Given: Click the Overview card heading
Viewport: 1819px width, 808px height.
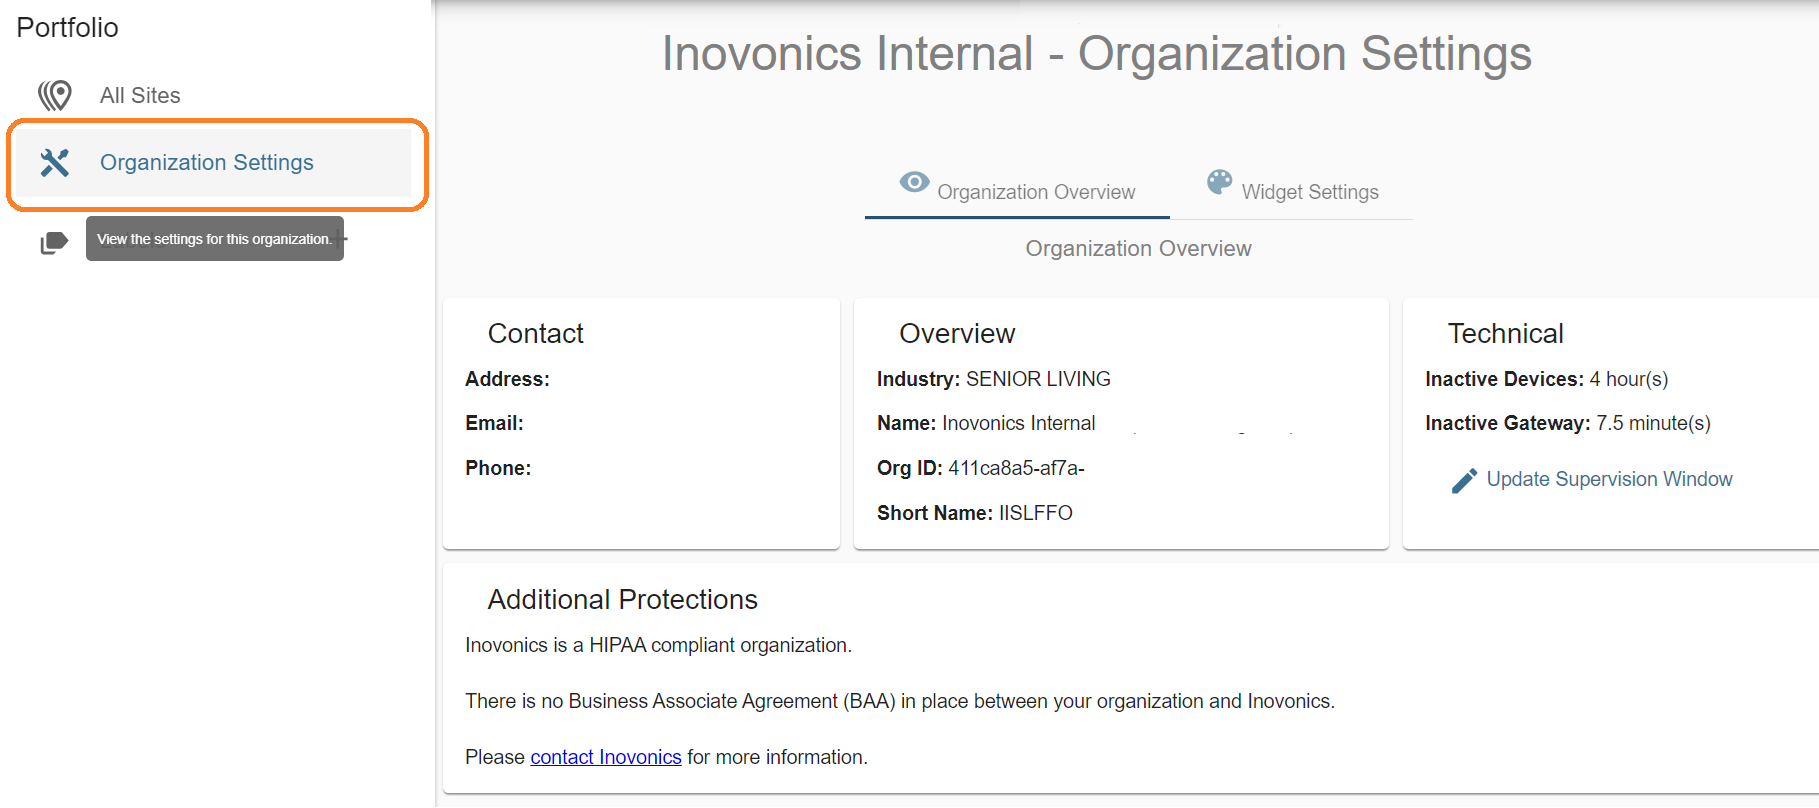Looking at the screenshot, I should point(957,333).
